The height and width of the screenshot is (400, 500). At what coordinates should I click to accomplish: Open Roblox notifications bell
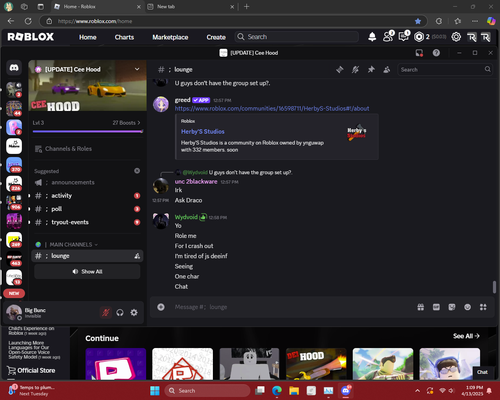tap(372, 37)
